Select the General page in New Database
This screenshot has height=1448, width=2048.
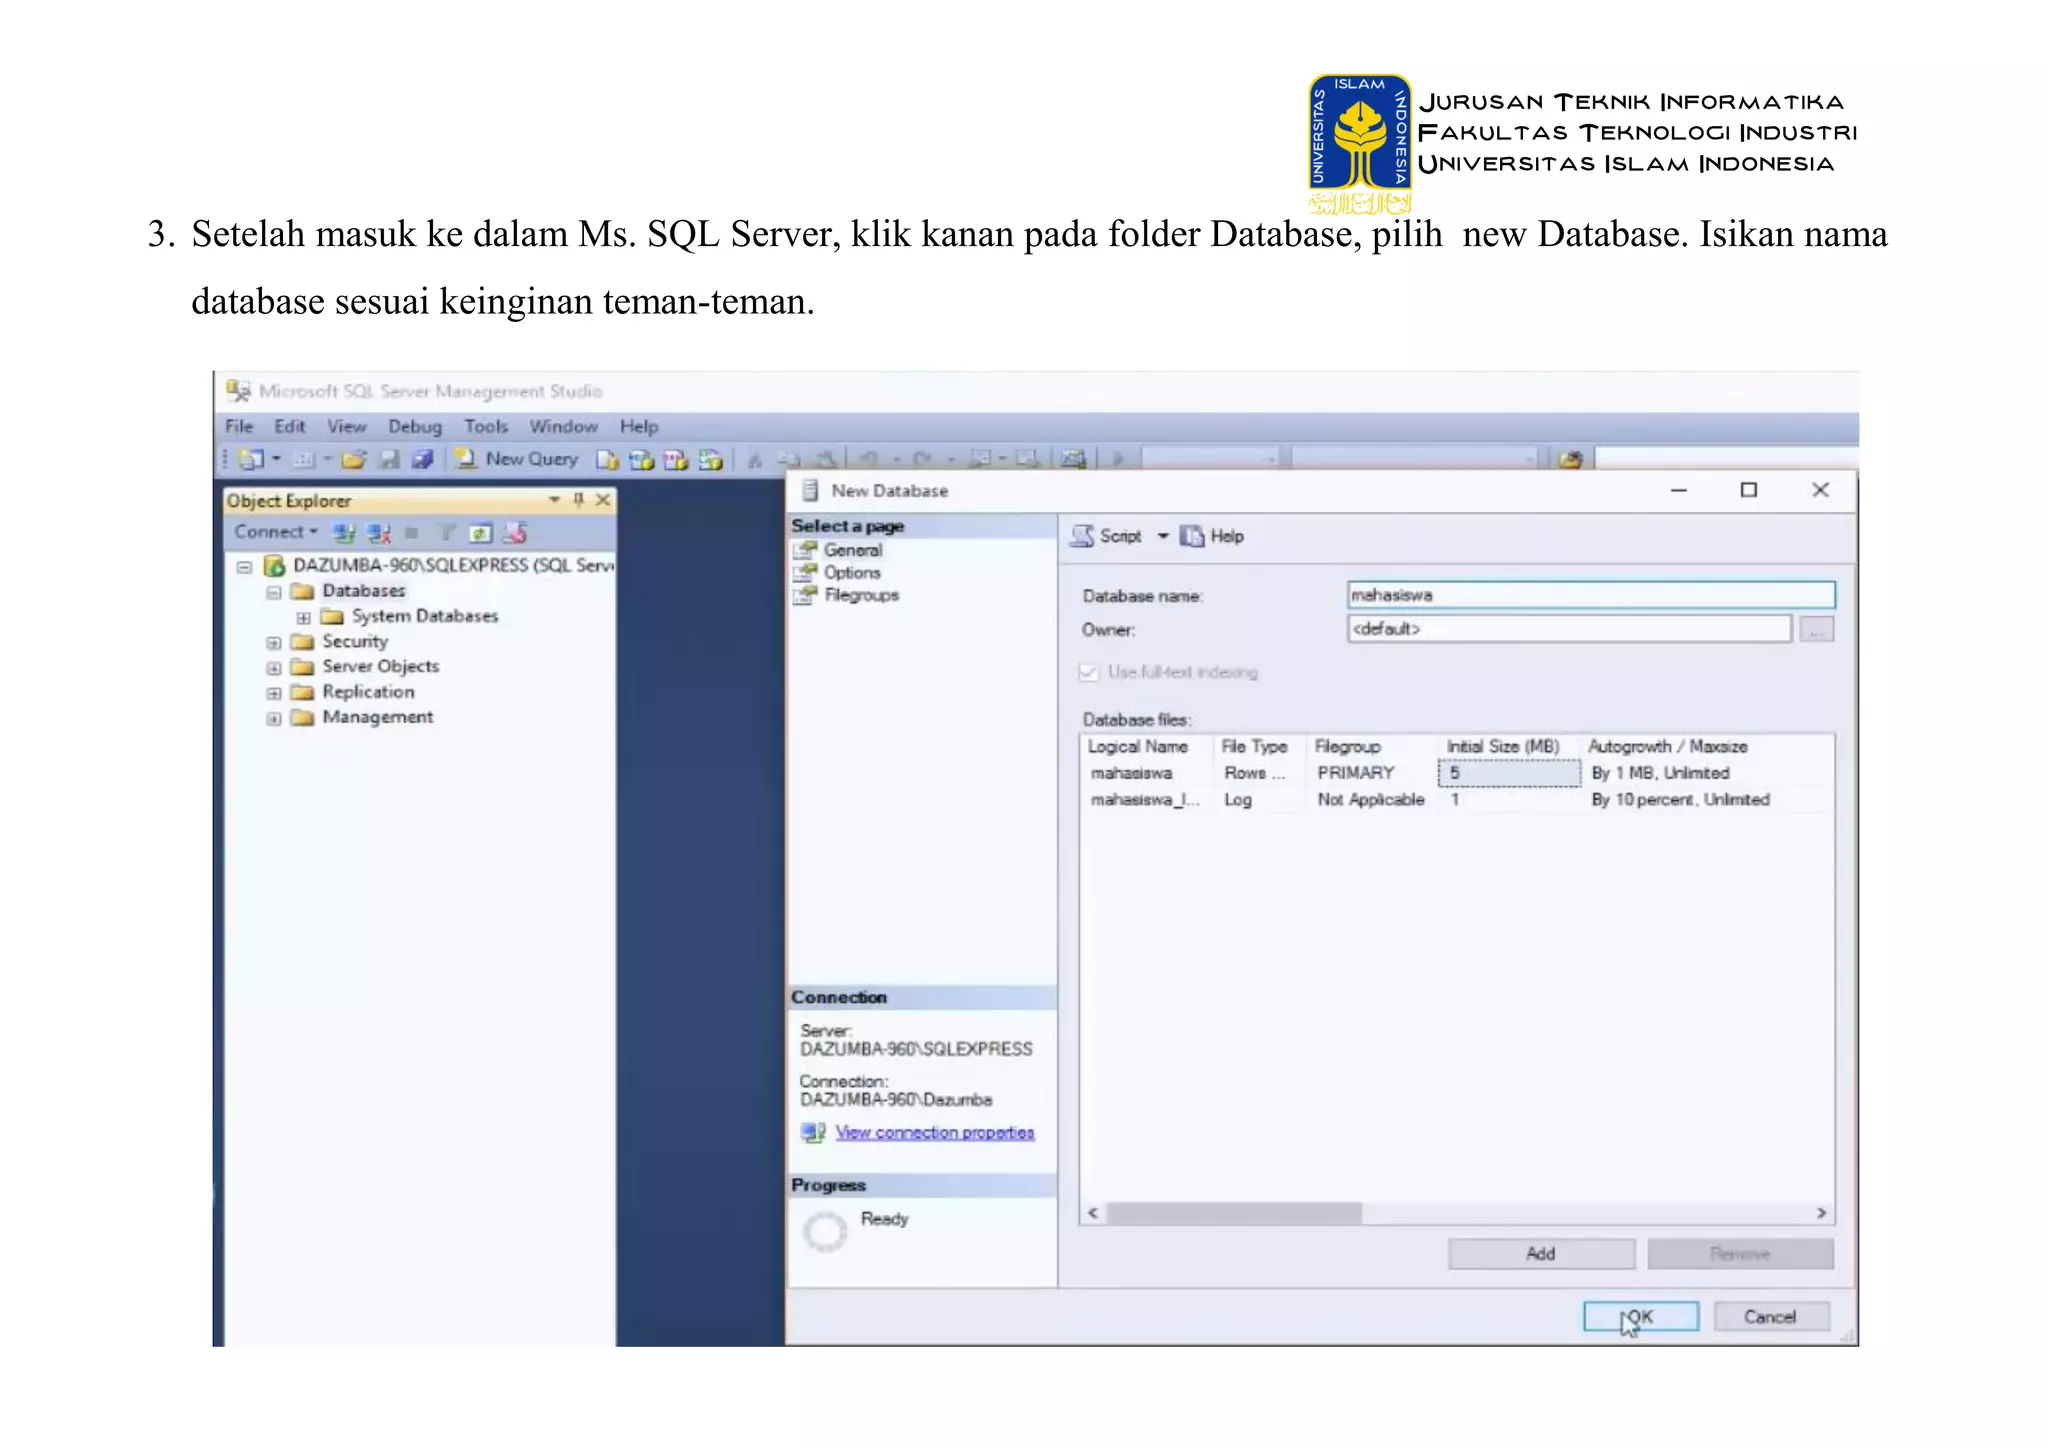tap(852, 550)
